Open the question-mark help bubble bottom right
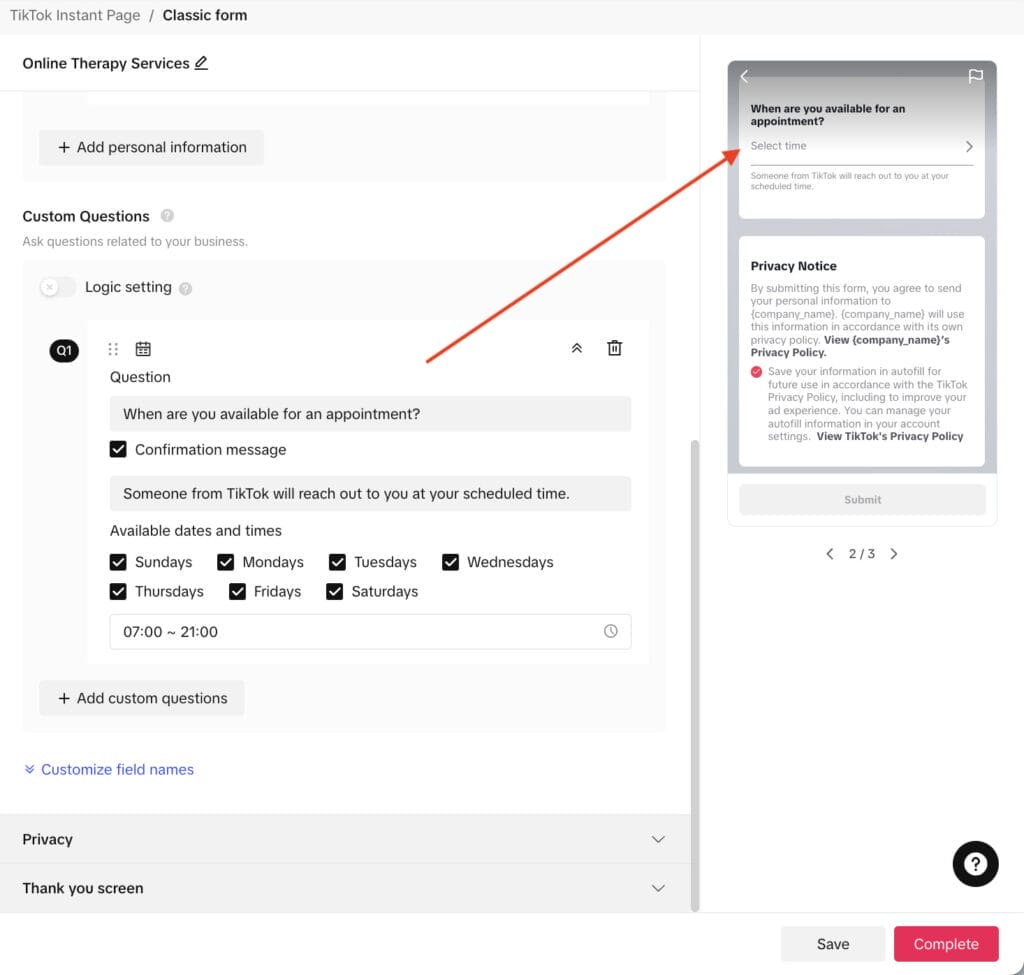 975,863
